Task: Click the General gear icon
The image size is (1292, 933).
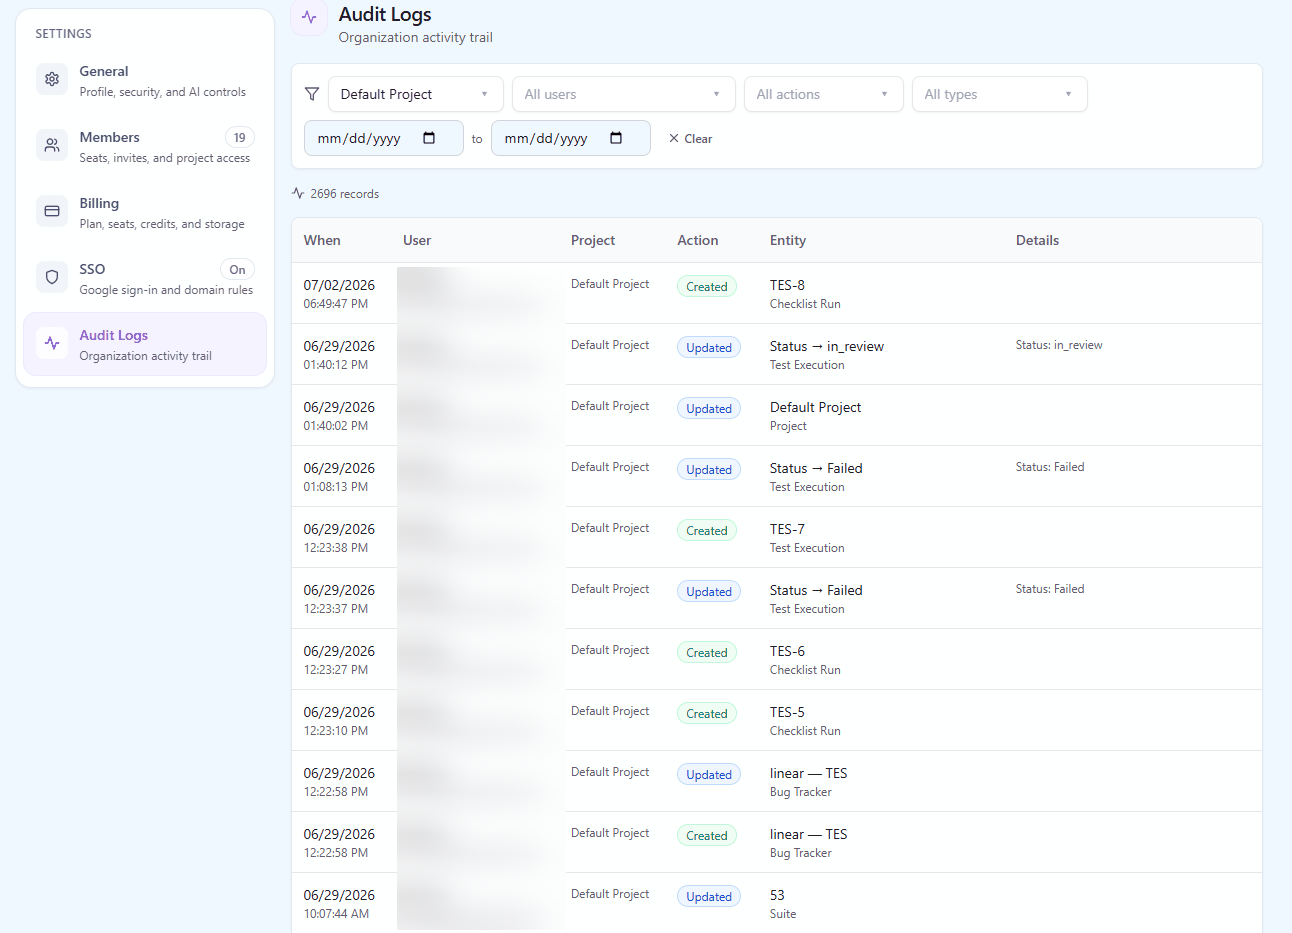Action: pyautogui.click(x=52, y=79)
